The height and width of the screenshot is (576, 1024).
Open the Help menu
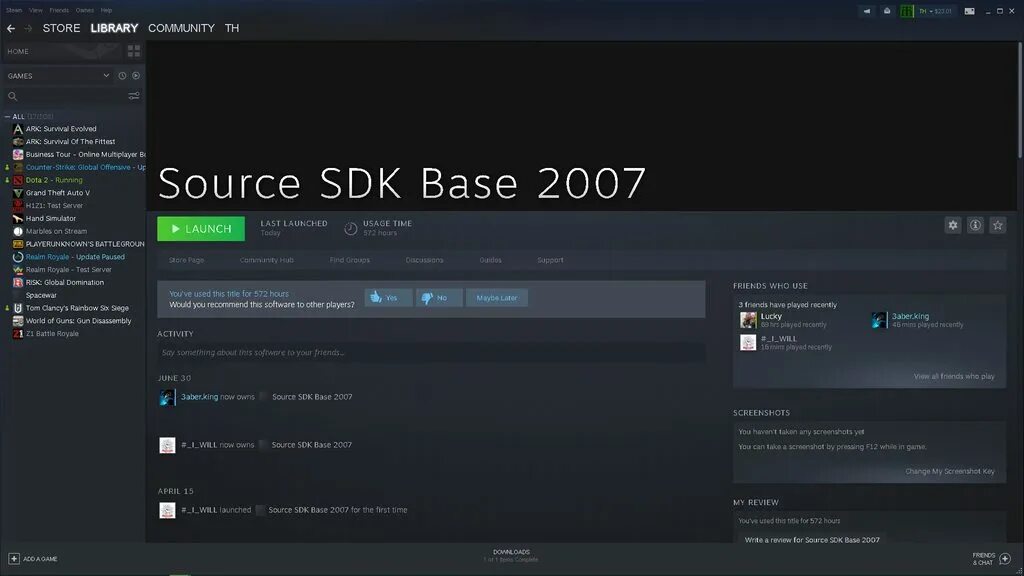point(106,10)
